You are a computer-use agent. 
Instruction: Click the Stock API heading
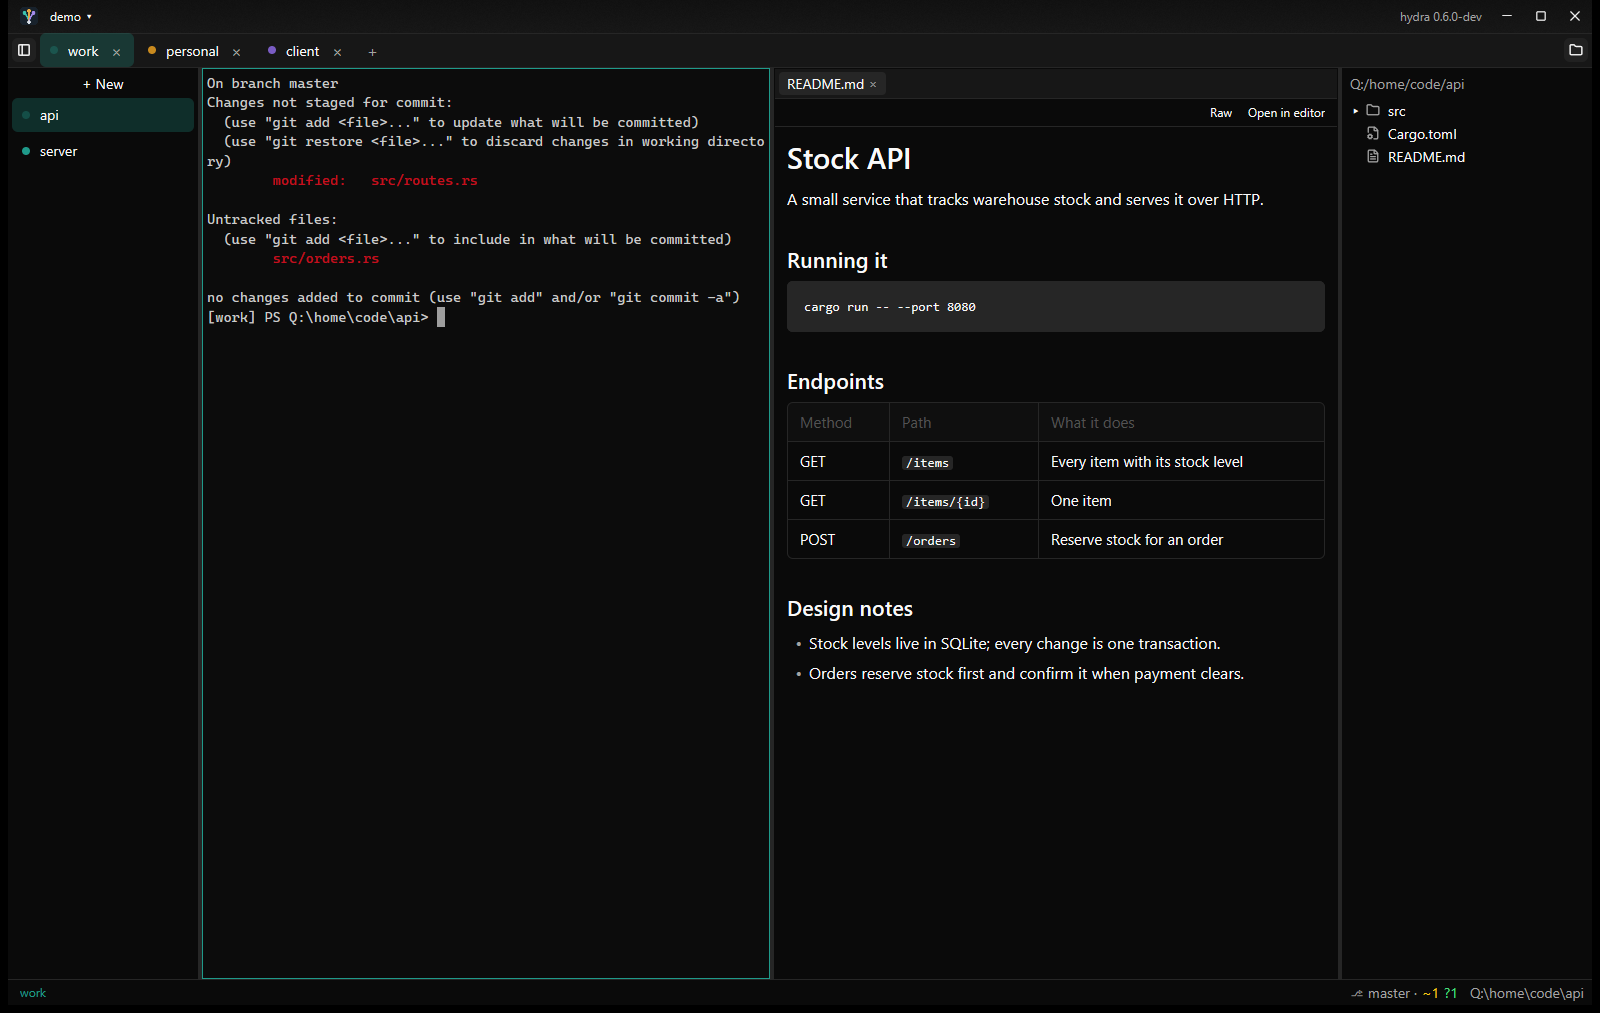(848, 159)
